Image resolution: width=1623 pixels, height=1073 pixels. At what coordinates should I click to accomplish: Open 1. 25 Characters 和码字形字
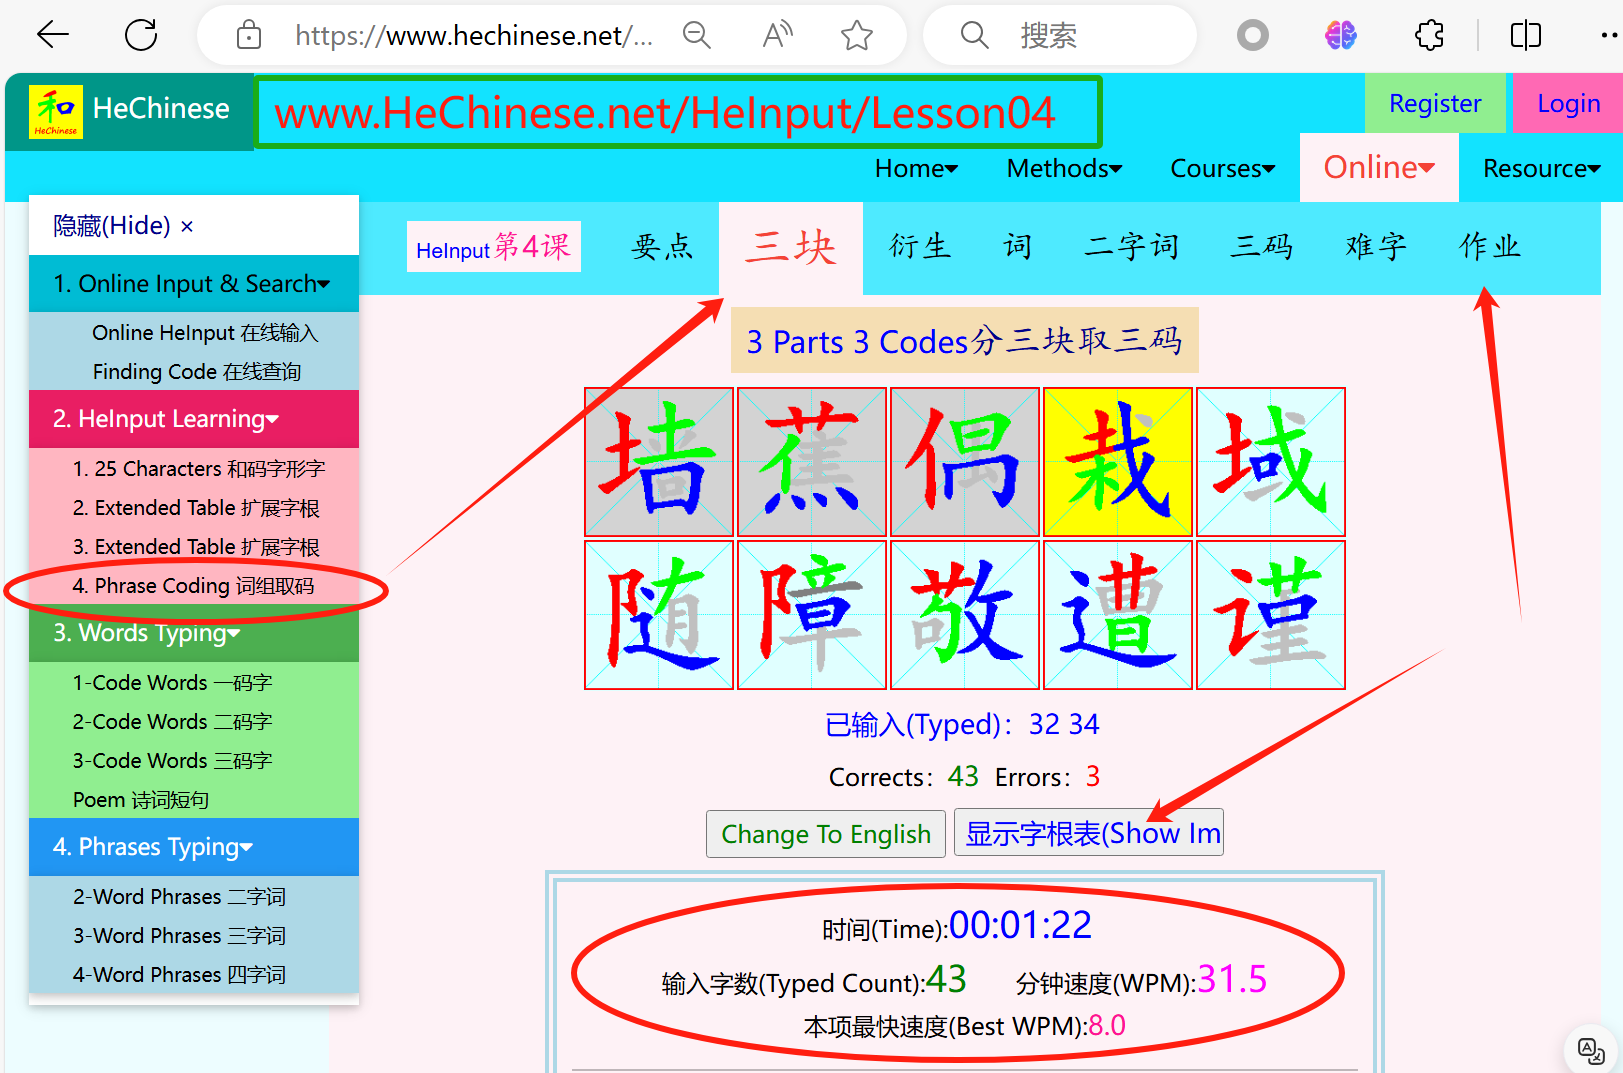pyautogui.click(x=199, y=468)
